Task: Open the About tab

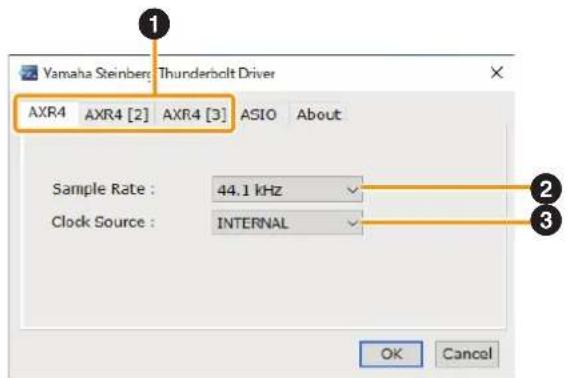Action: coord(319,115)
